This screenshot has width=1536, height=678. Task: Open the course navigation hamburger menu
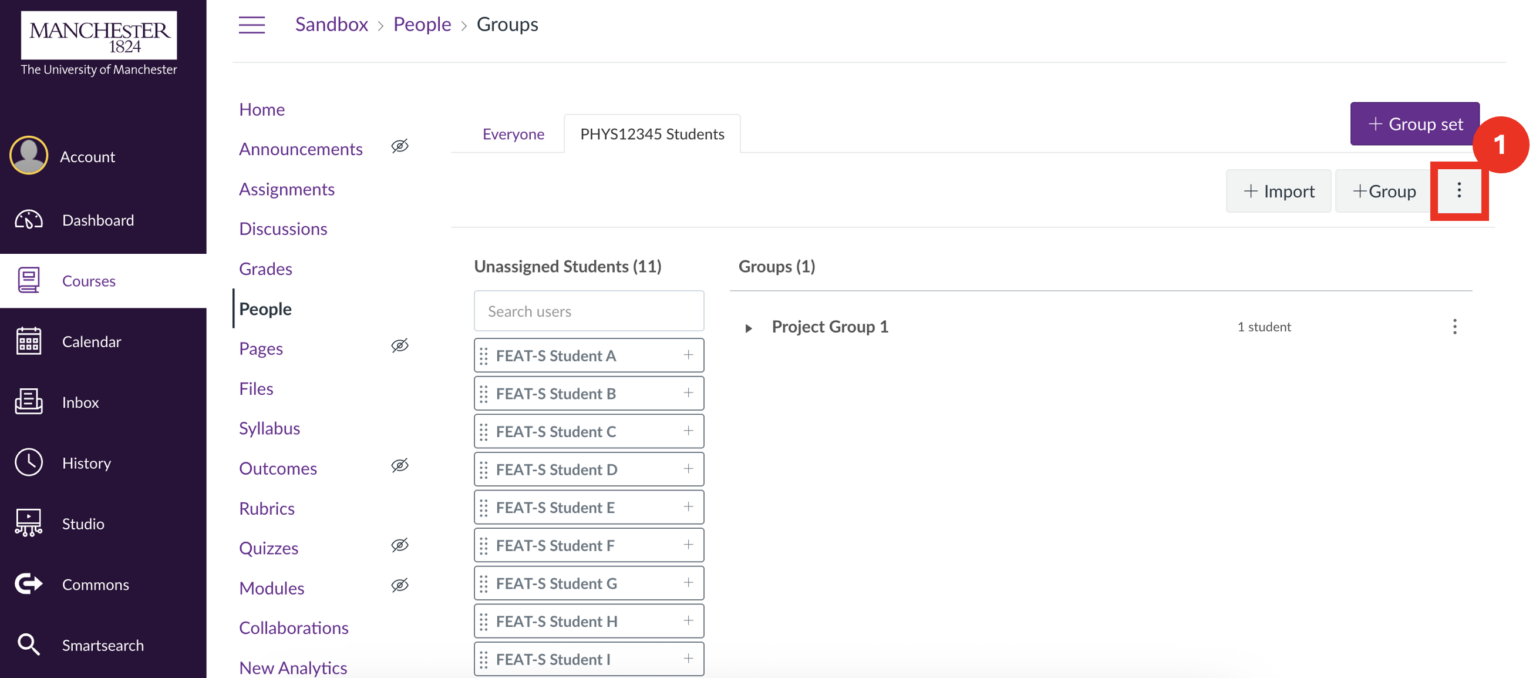tap(251, 25)
